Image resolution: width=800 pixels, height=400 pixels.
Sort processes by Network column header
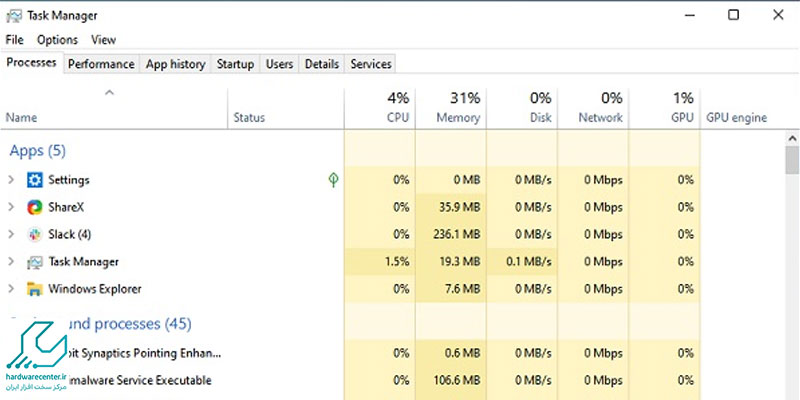click(593, 108)
